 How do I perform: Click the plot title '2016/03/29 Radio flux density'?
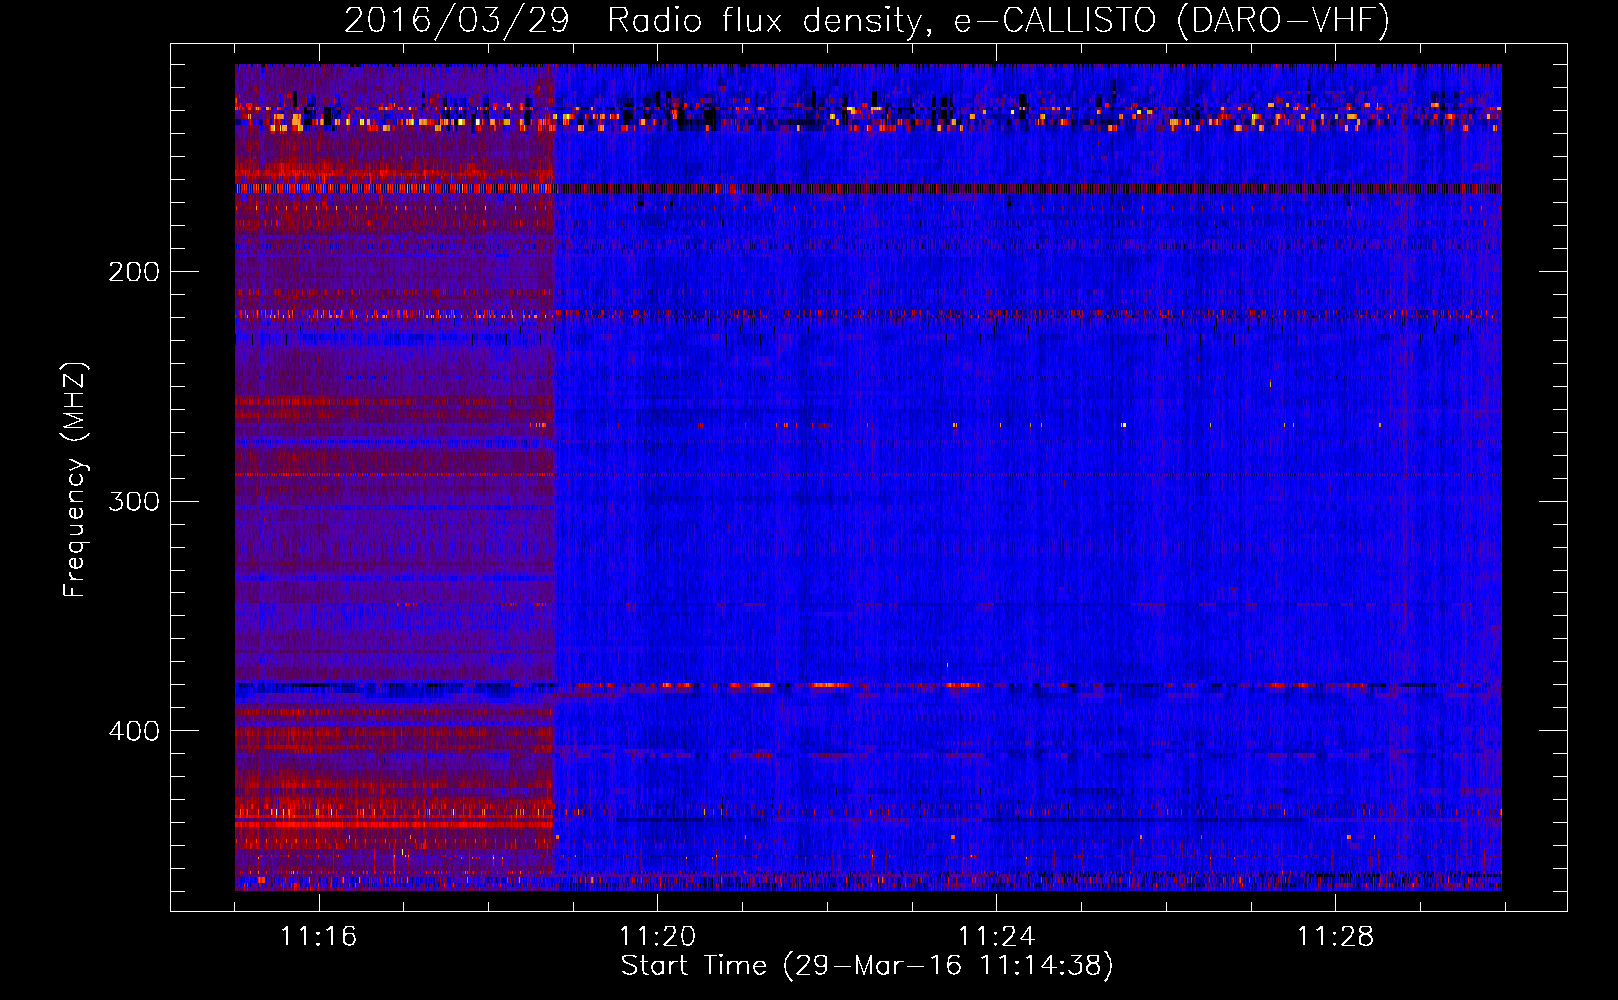pos(867,21)
